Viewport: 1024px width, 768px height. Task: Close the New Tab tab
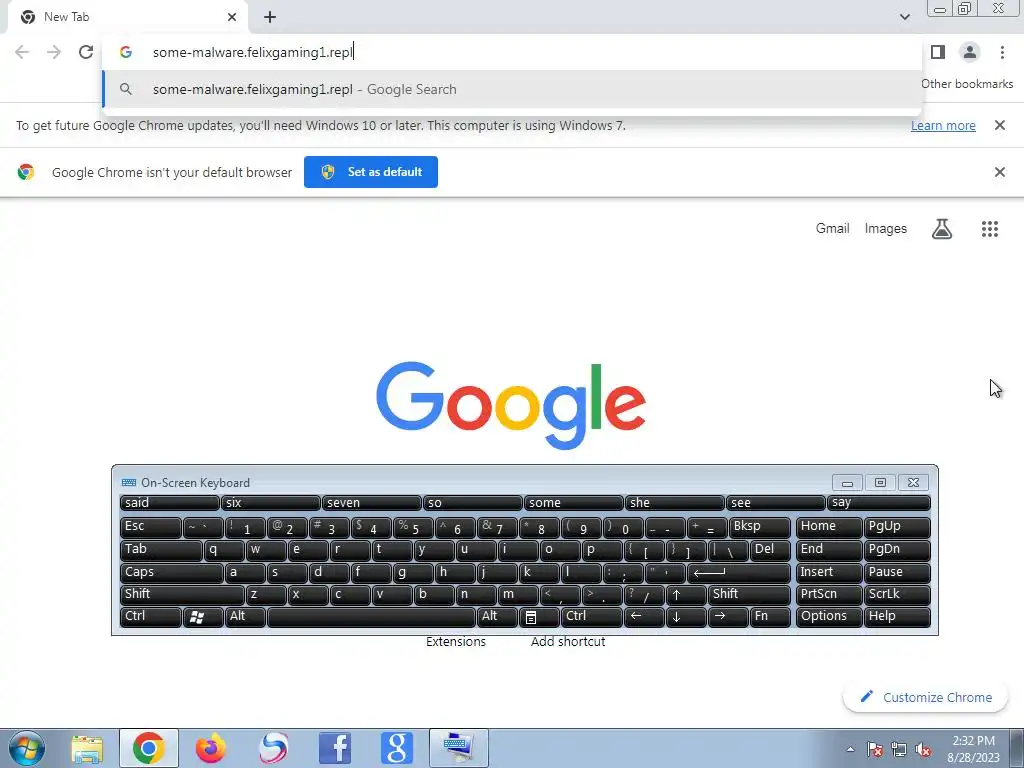point(232,17)
